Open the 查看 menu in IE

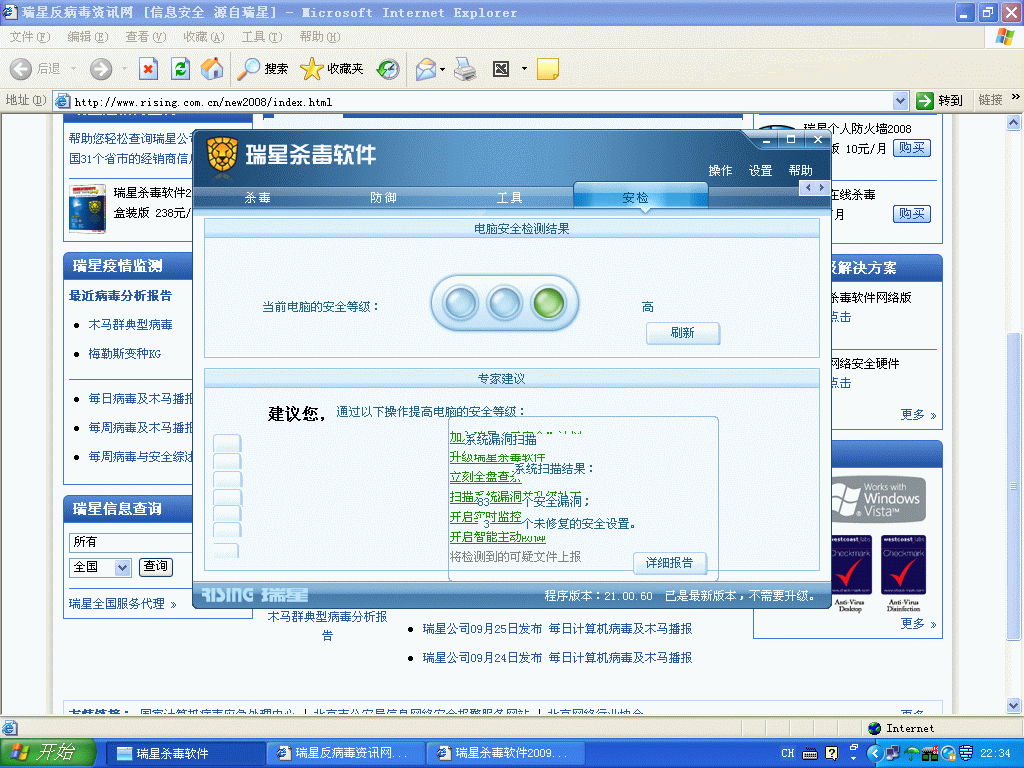(x=146, y=37)
